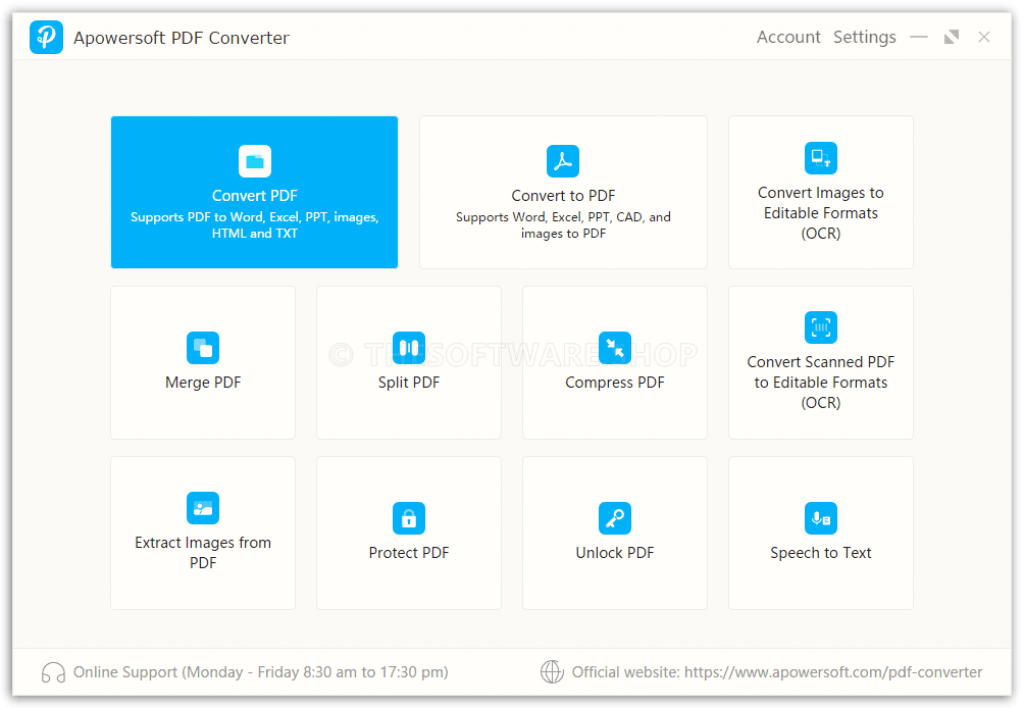Open the Protect PDF label
The image size is (1024, 708).
point(409,553)
